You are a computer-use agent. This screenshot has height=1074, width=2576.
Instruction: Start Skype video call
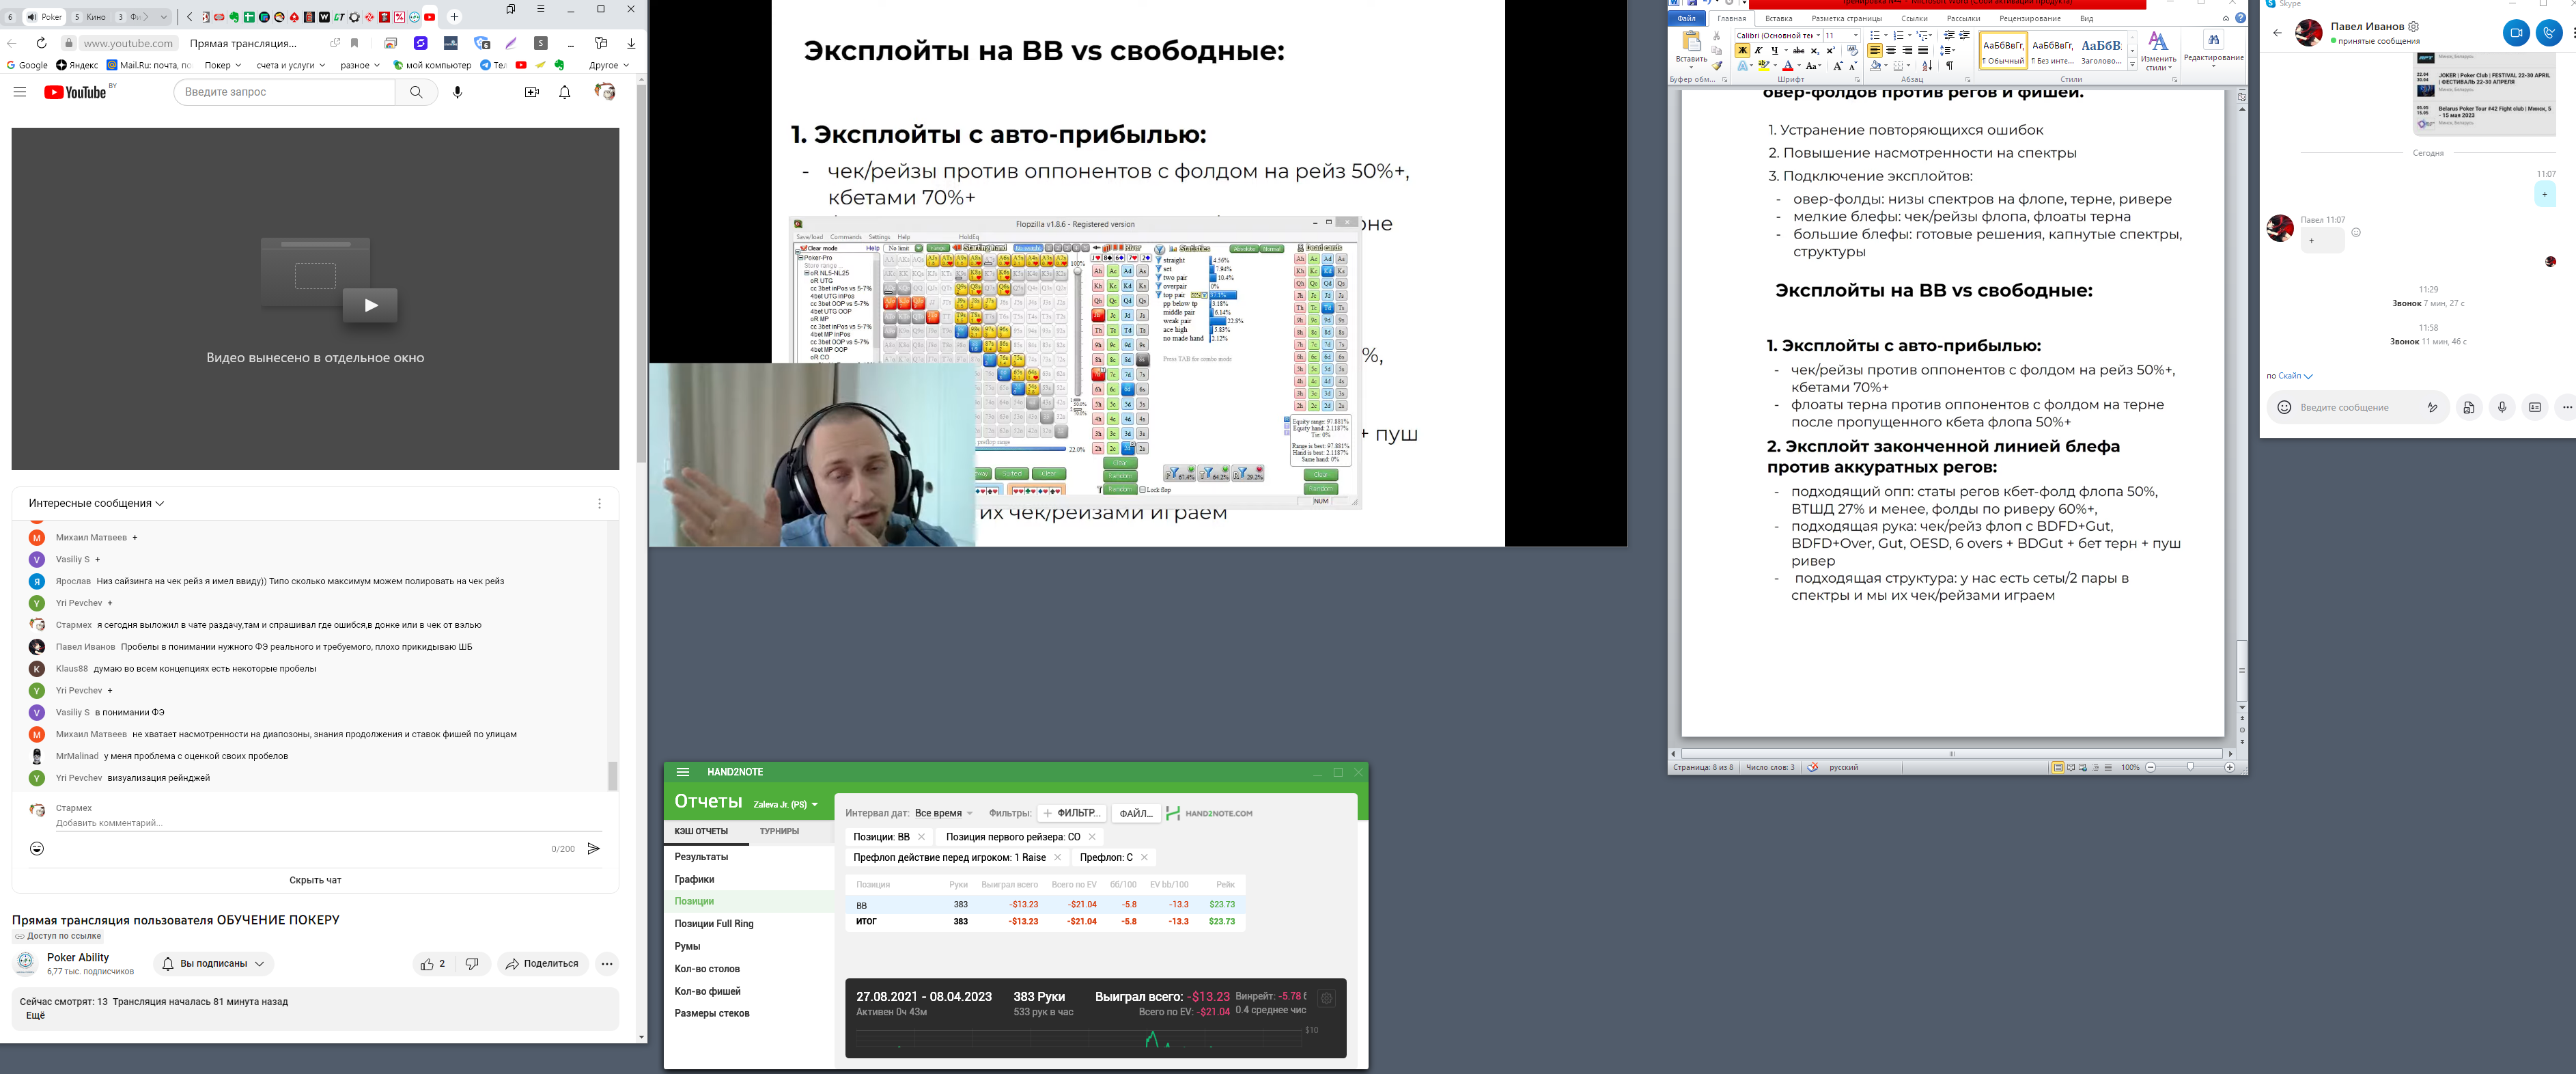tap(2516, 33)
